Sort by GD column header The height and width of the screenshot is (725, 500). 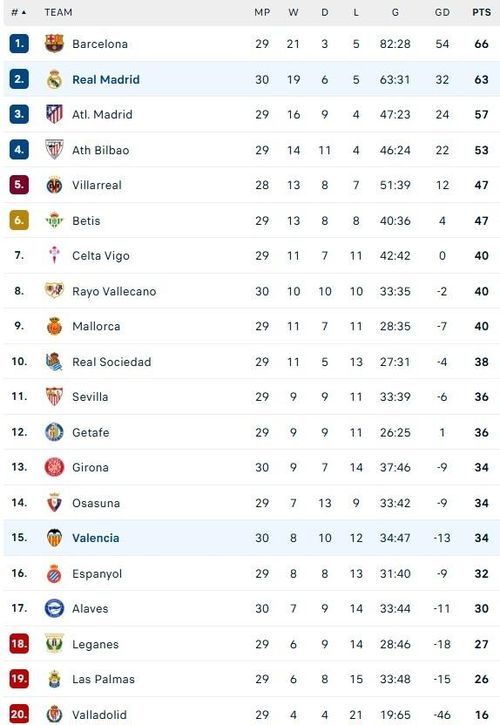(442, 12)
